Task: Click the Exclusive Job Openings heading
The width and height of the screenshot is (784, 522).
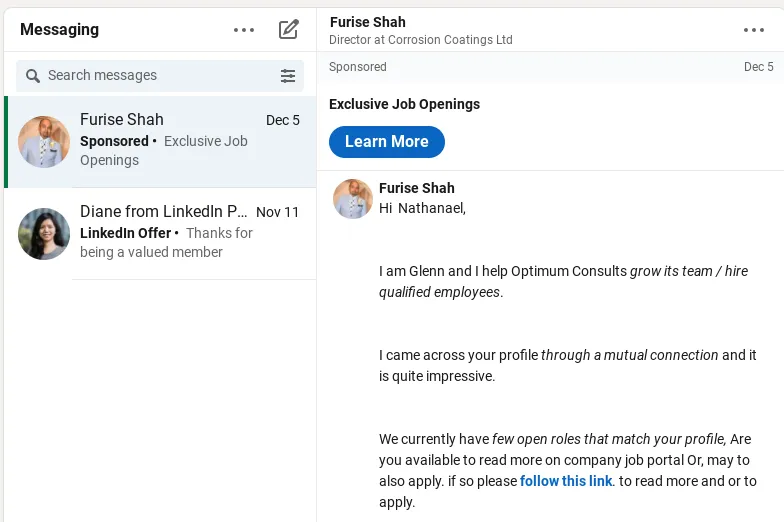Action: 404,104
